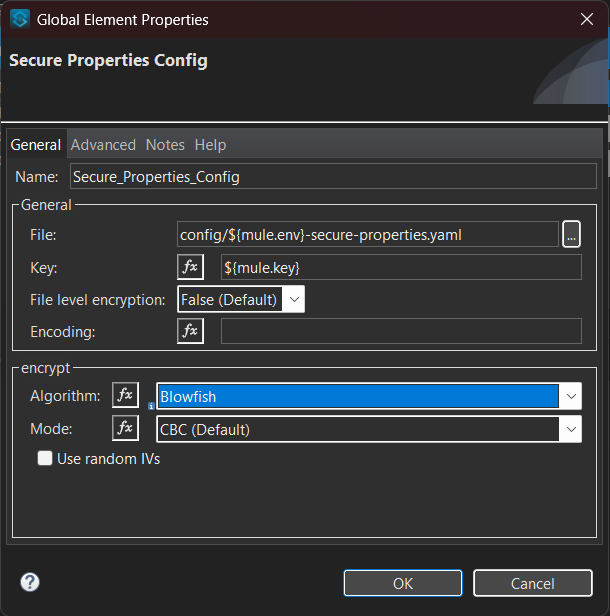Open the Notes tab

click(x=165, y=145)
